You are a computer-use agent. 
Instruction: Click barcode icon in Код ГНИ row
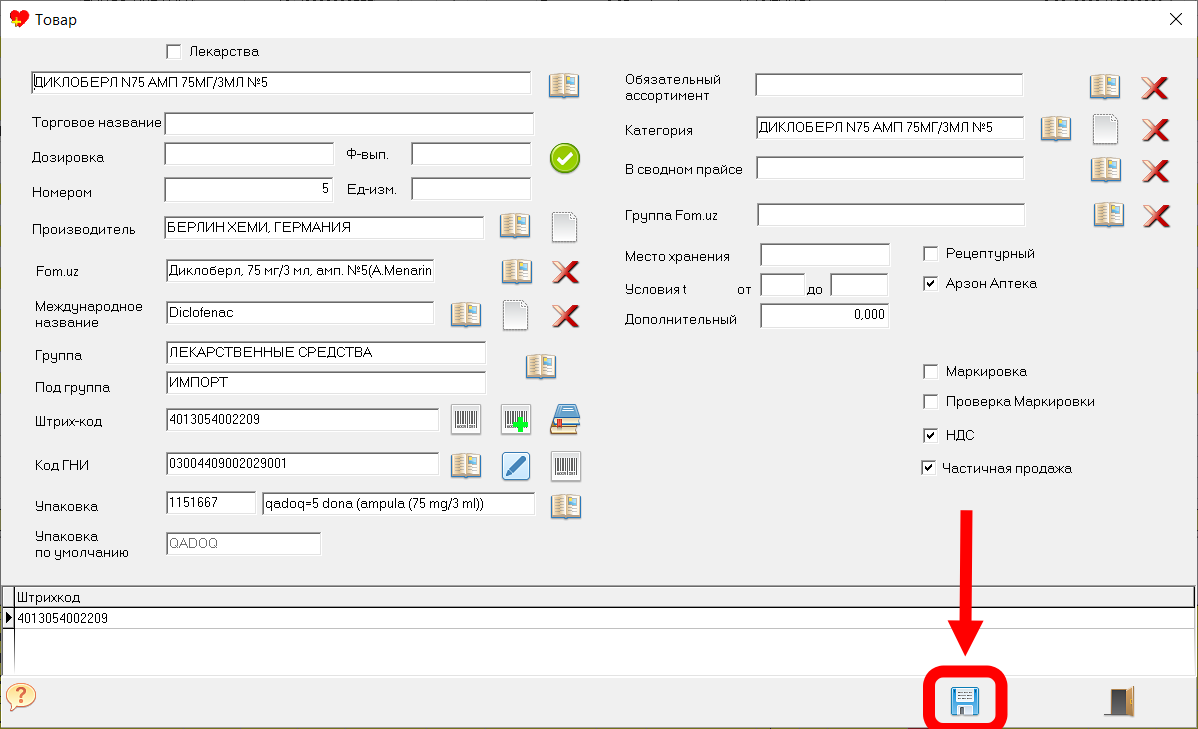565,465
